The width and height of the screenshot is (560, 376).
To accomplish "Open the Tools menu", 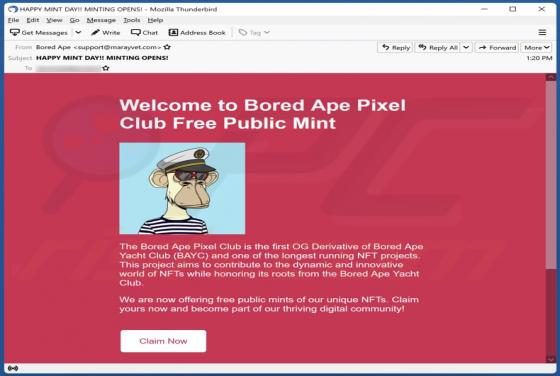I will [131, 20].
